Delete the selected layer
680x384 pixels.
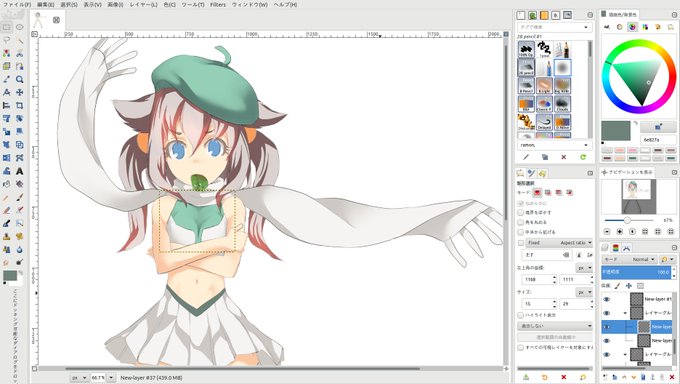[672, 377]
